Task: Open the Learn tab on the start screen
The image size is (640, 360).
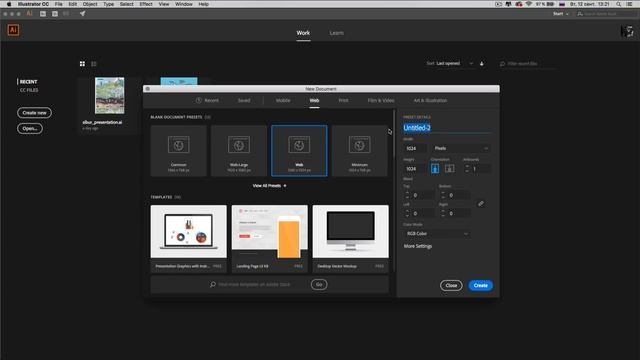Action: [x=337, y=33]
